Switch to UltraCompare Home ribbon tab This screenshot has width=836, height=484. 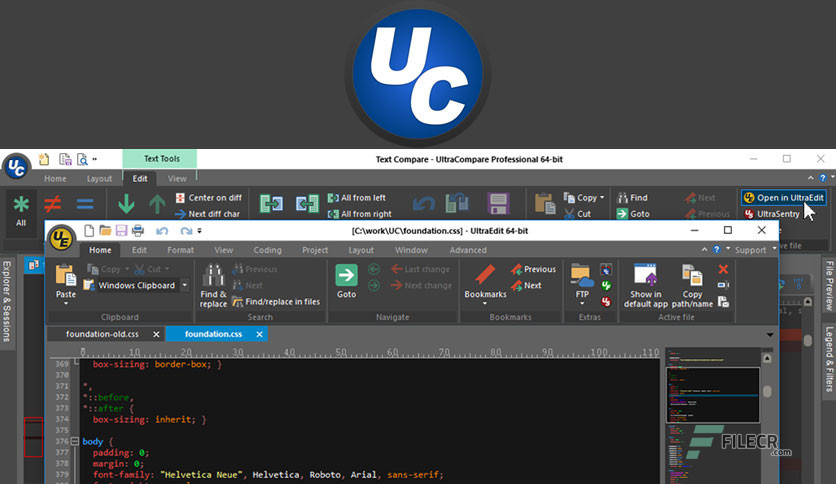[55, 179]
